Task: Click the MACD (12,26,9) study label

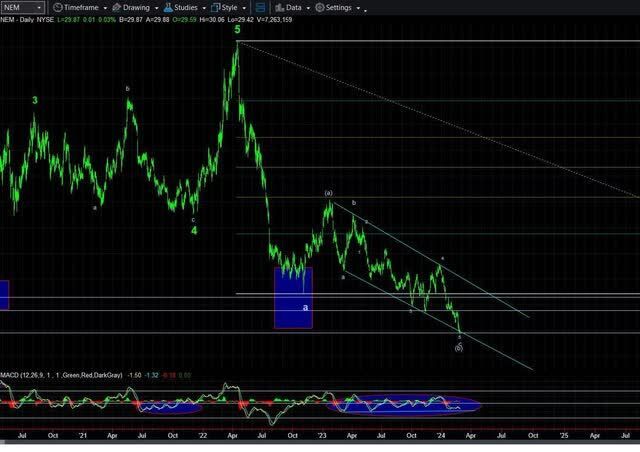Action: click(x=61, y=375)
